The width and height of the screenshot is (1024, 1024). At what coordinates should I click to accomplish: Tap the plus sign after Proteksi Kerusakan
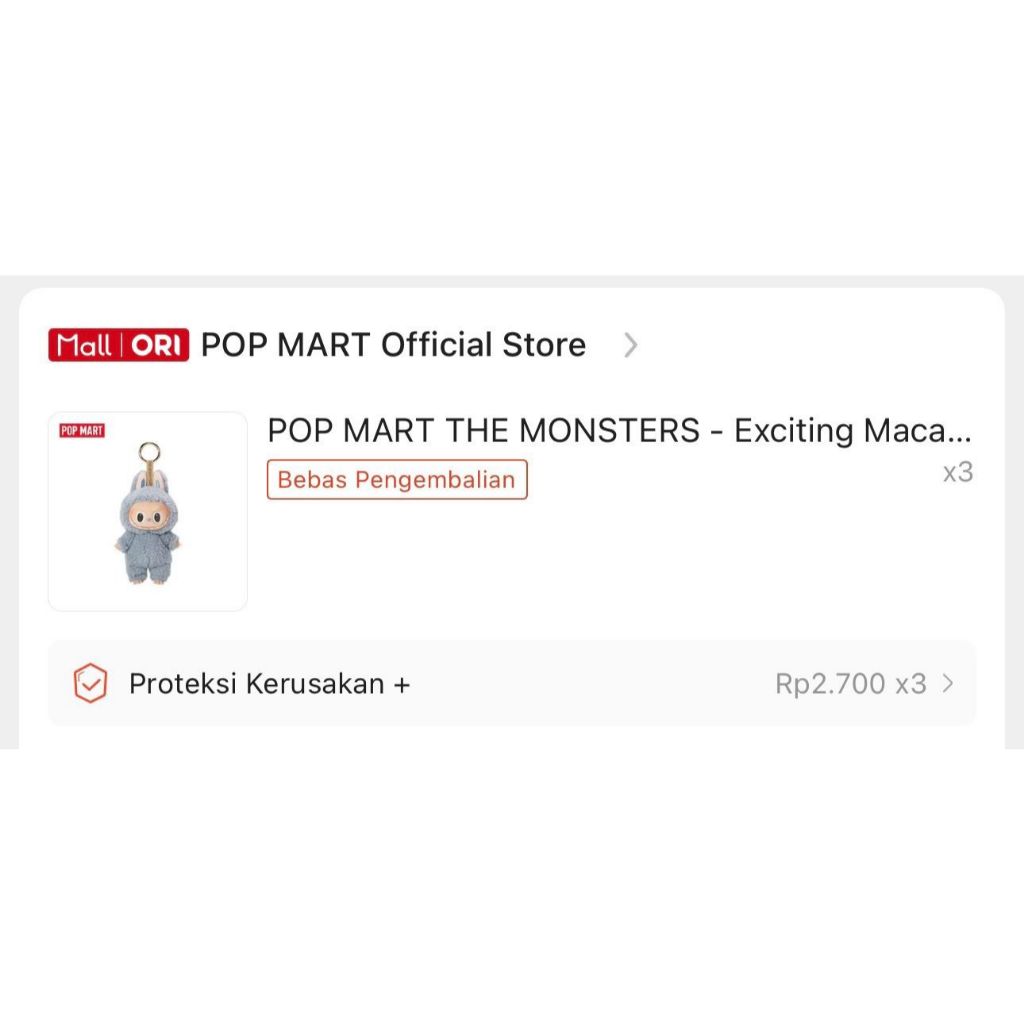click(402, 684)
